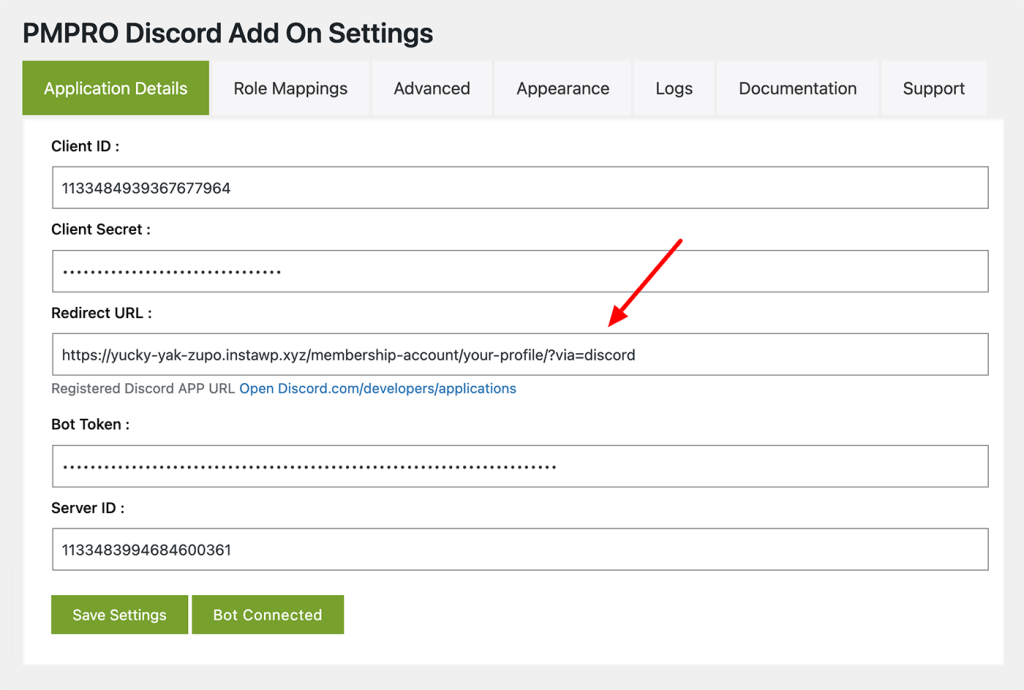1024x690 pixels.
Task: Click the Redirect URL input field
Action: [520, 354]
